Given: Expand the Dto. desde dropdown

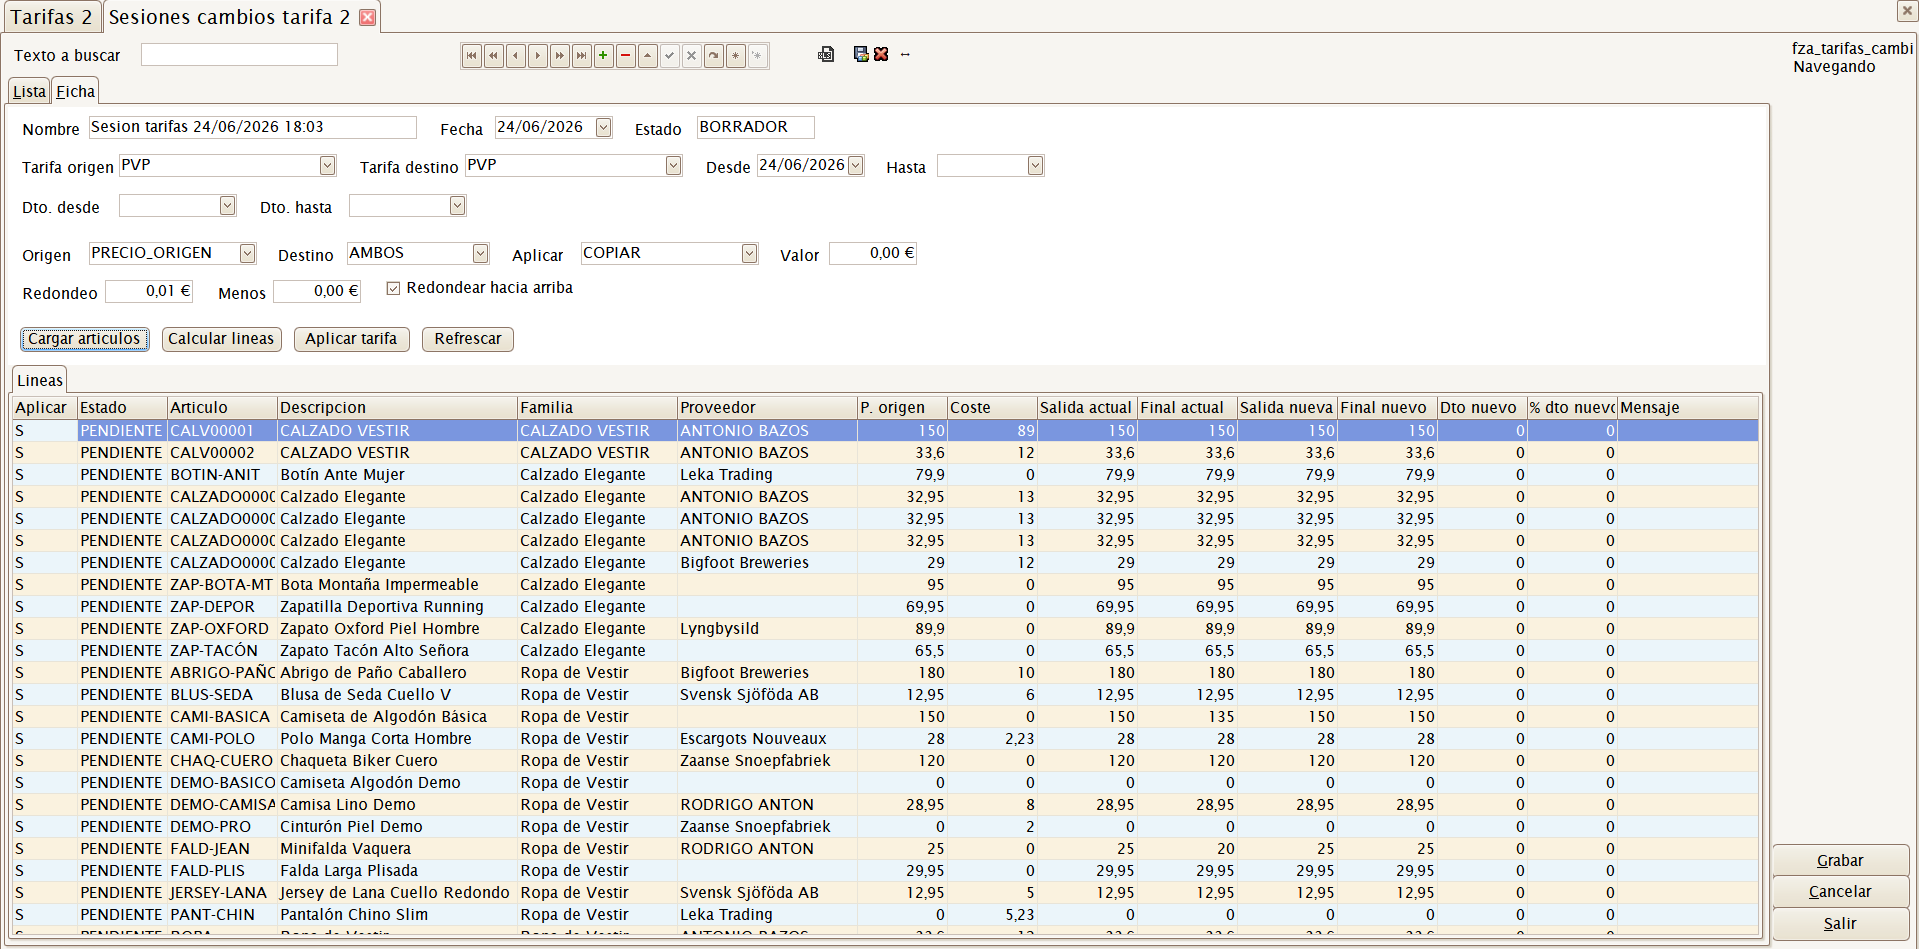Looking at the screenshot, I should coord(228,205).
